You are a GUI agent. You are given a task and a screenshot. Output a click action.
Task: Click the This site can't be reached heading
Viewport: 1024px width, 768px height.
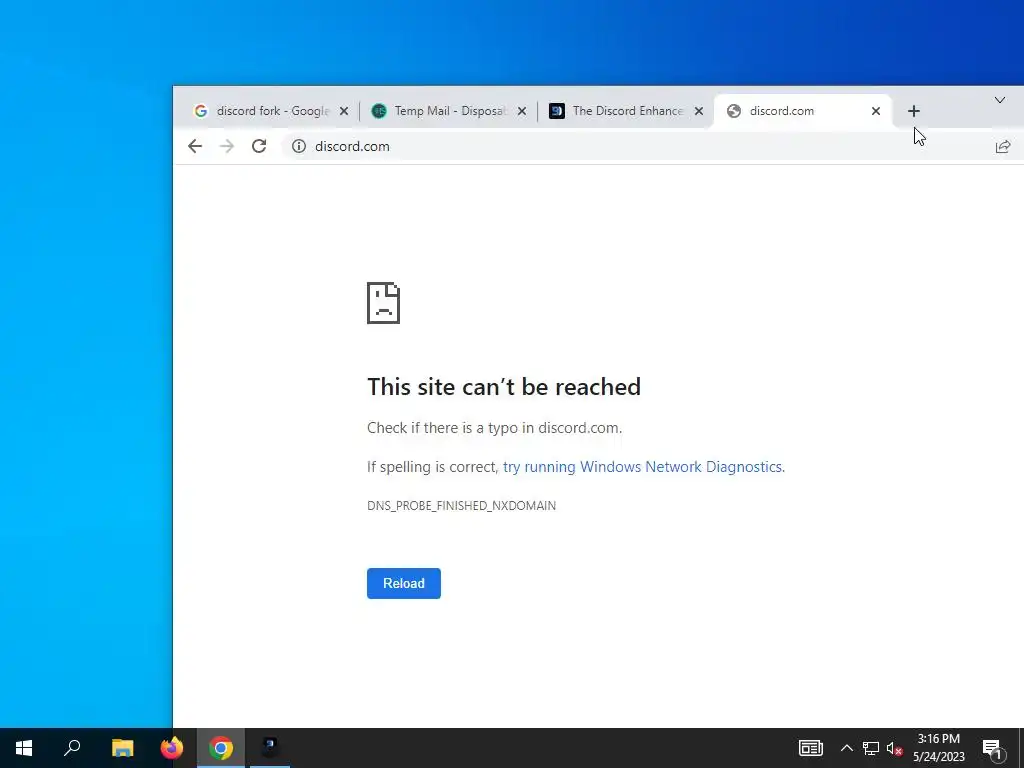504,387
